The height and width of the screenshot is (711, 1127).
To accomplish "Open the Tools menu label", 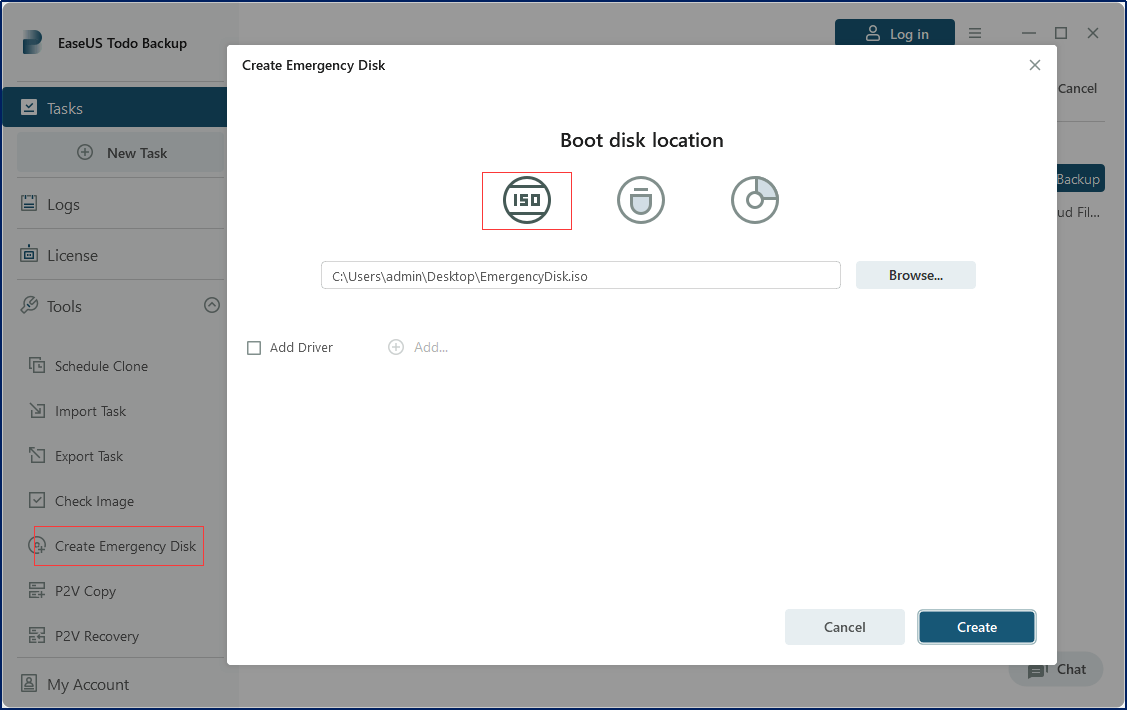I will click(65, 306).
